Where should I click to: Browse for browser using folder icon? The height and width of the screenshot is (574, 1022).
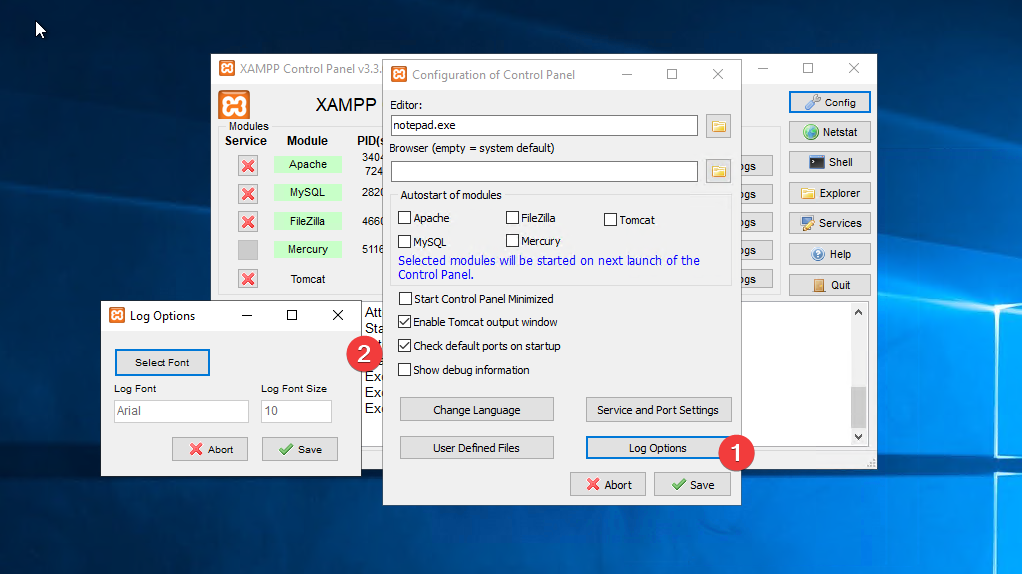[718, 171]
